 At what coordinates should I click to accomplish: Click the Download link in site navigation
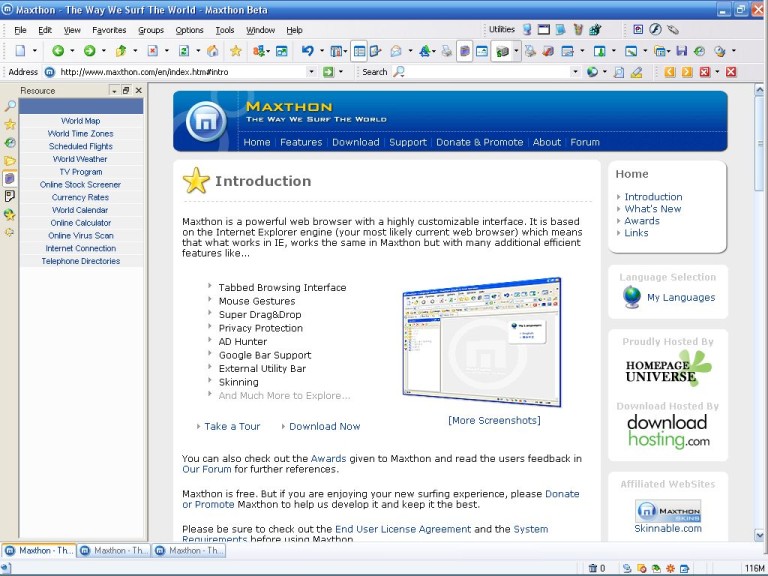(x=356, y=142)
